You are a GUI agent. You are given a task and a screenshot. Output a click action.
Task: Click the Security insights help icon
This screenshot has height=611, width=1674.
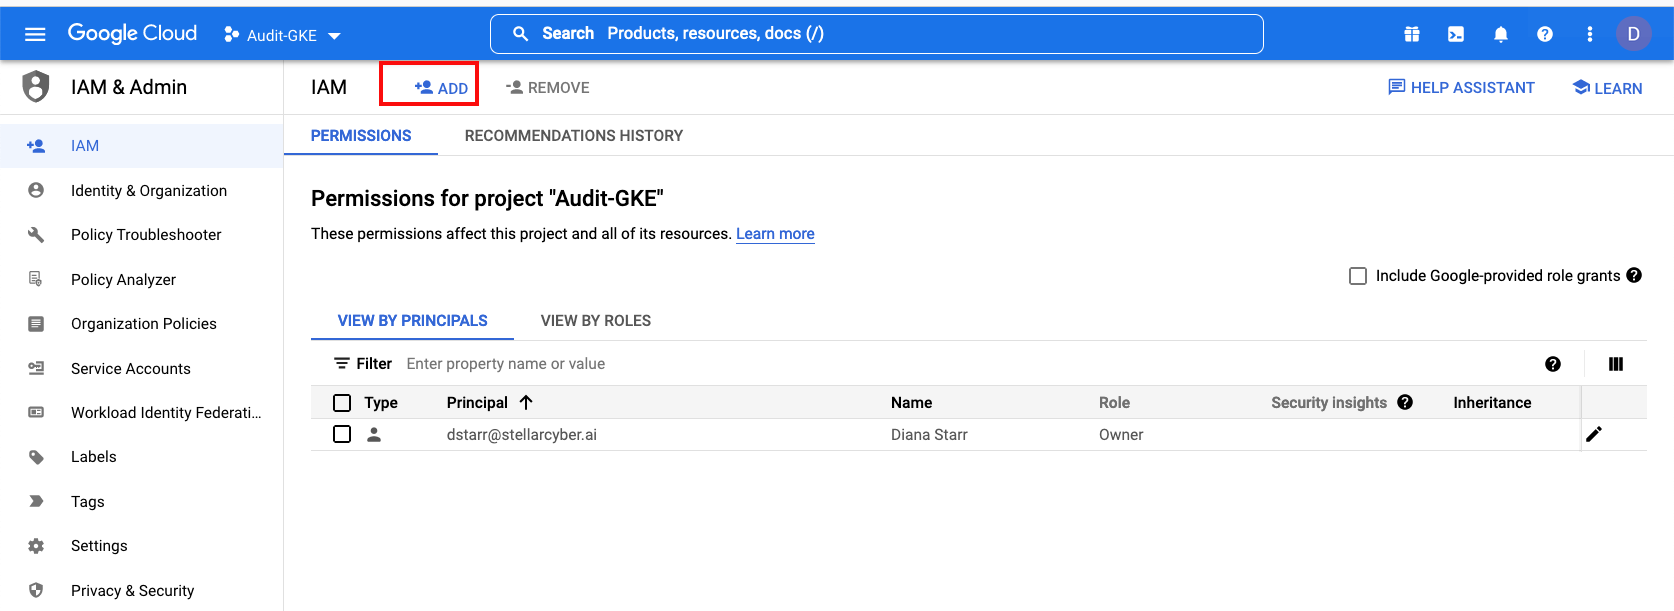(x=1405, y=402)
